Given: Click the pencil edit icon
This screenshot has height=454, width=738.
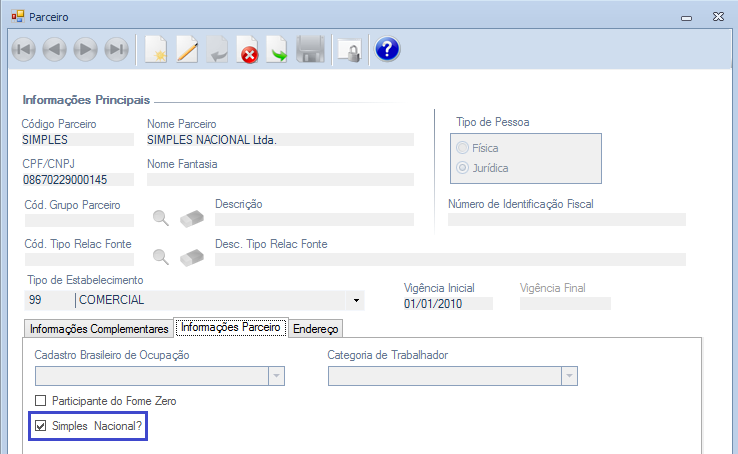Looking at the screenshot, I should point(187,49).
